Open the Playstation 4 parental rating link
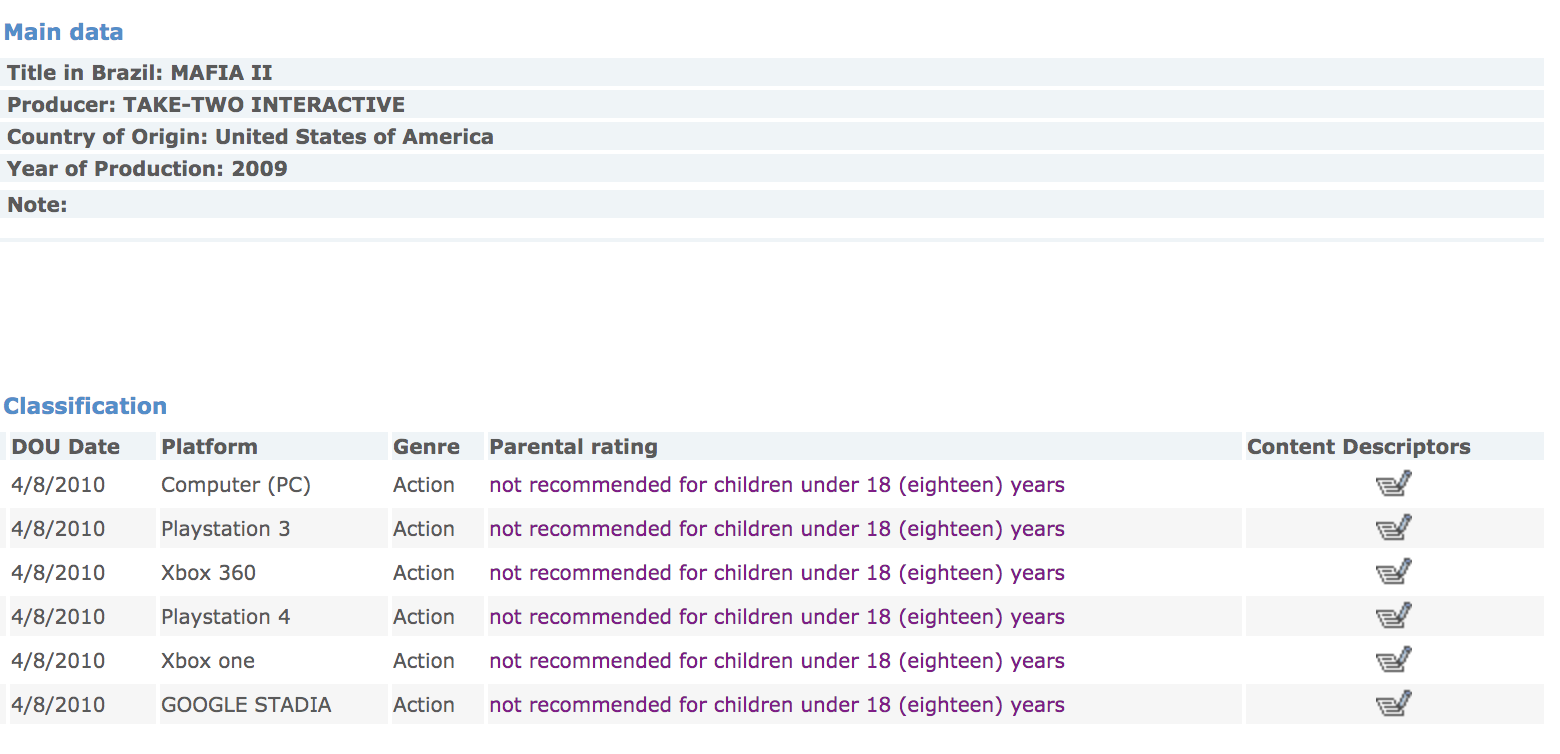The image size is (1560, 754). click(x=777, y=617)
